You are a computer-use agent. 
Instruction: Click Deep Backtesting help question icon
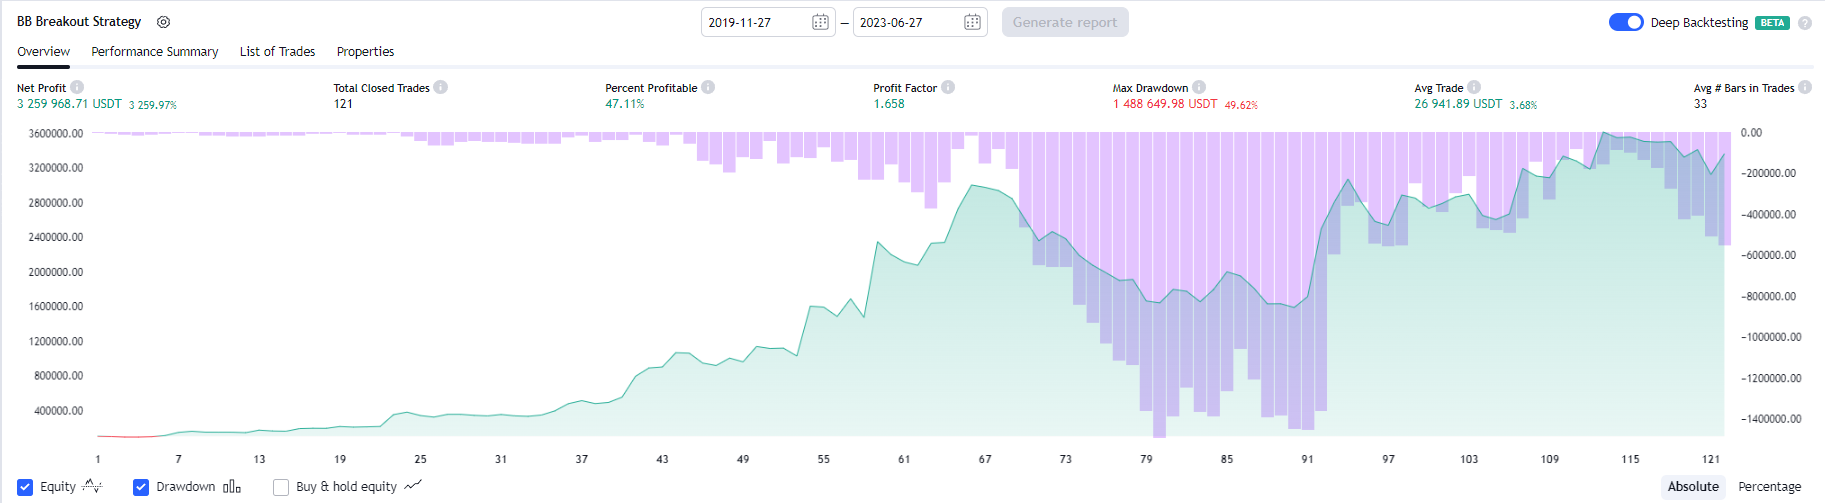[x=1805, y=23]
